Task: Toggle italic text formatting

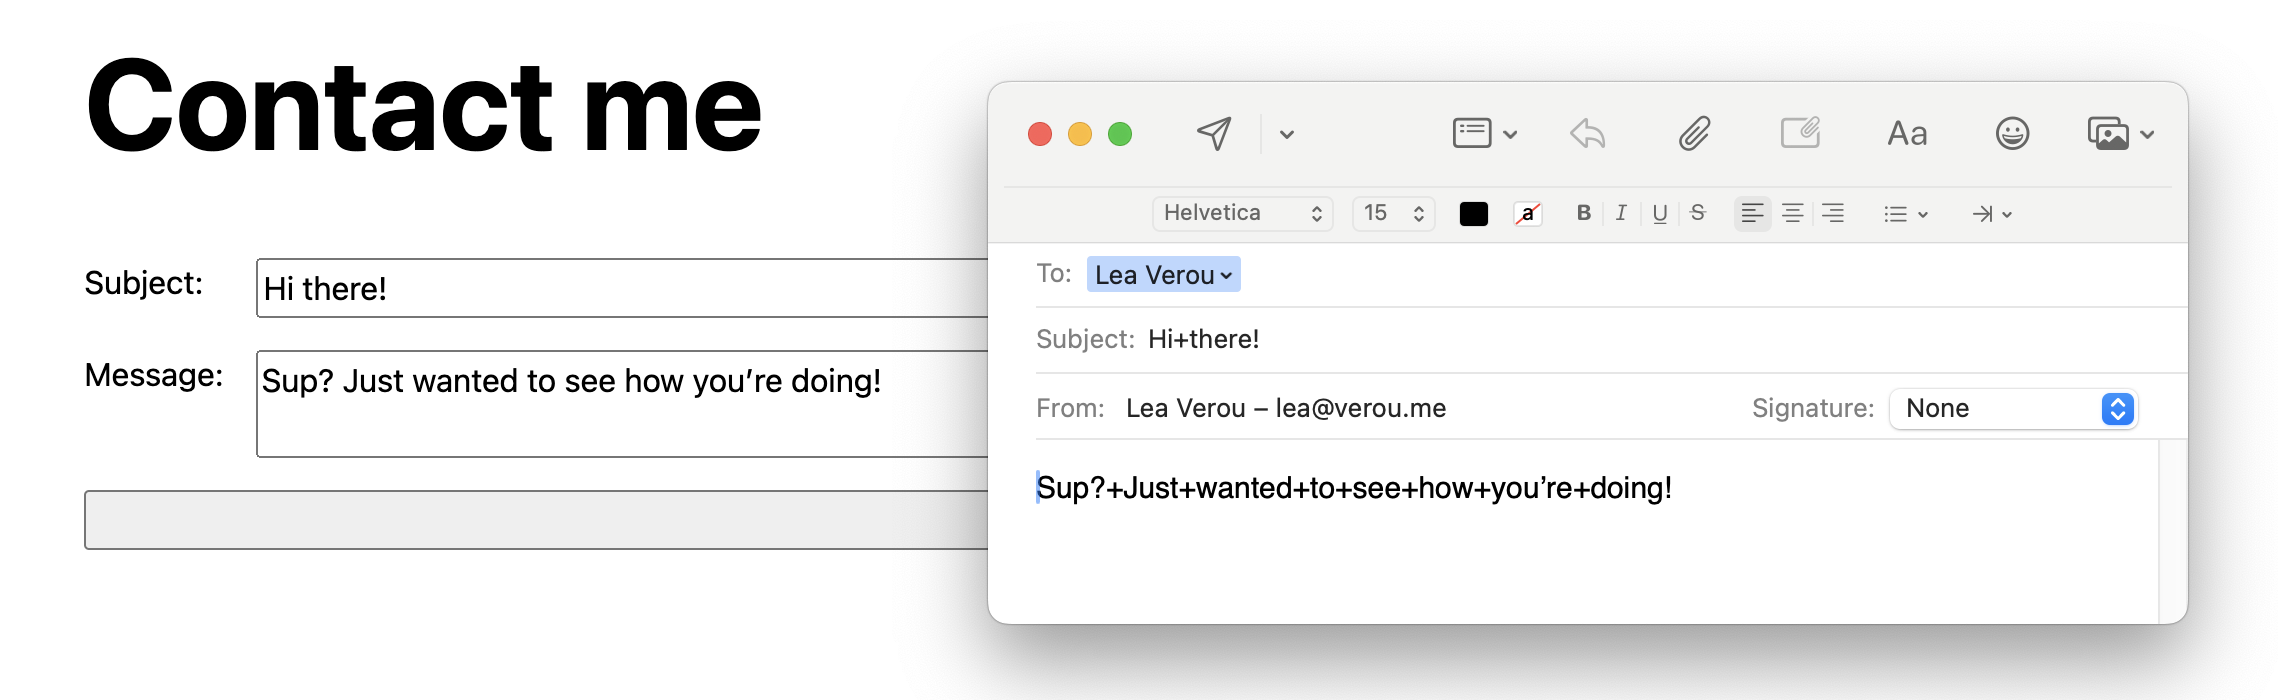Action: click(x=1621, y=213)
